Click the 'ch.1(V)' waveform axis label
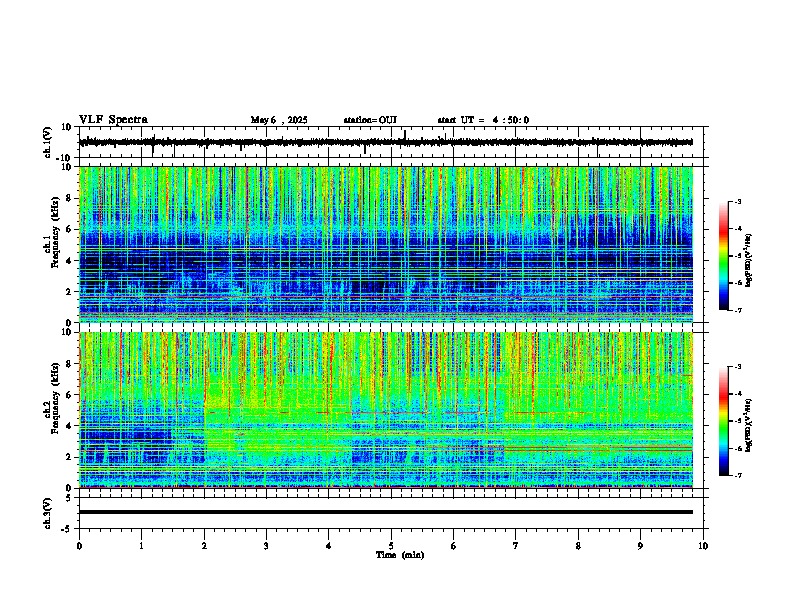 48,142
